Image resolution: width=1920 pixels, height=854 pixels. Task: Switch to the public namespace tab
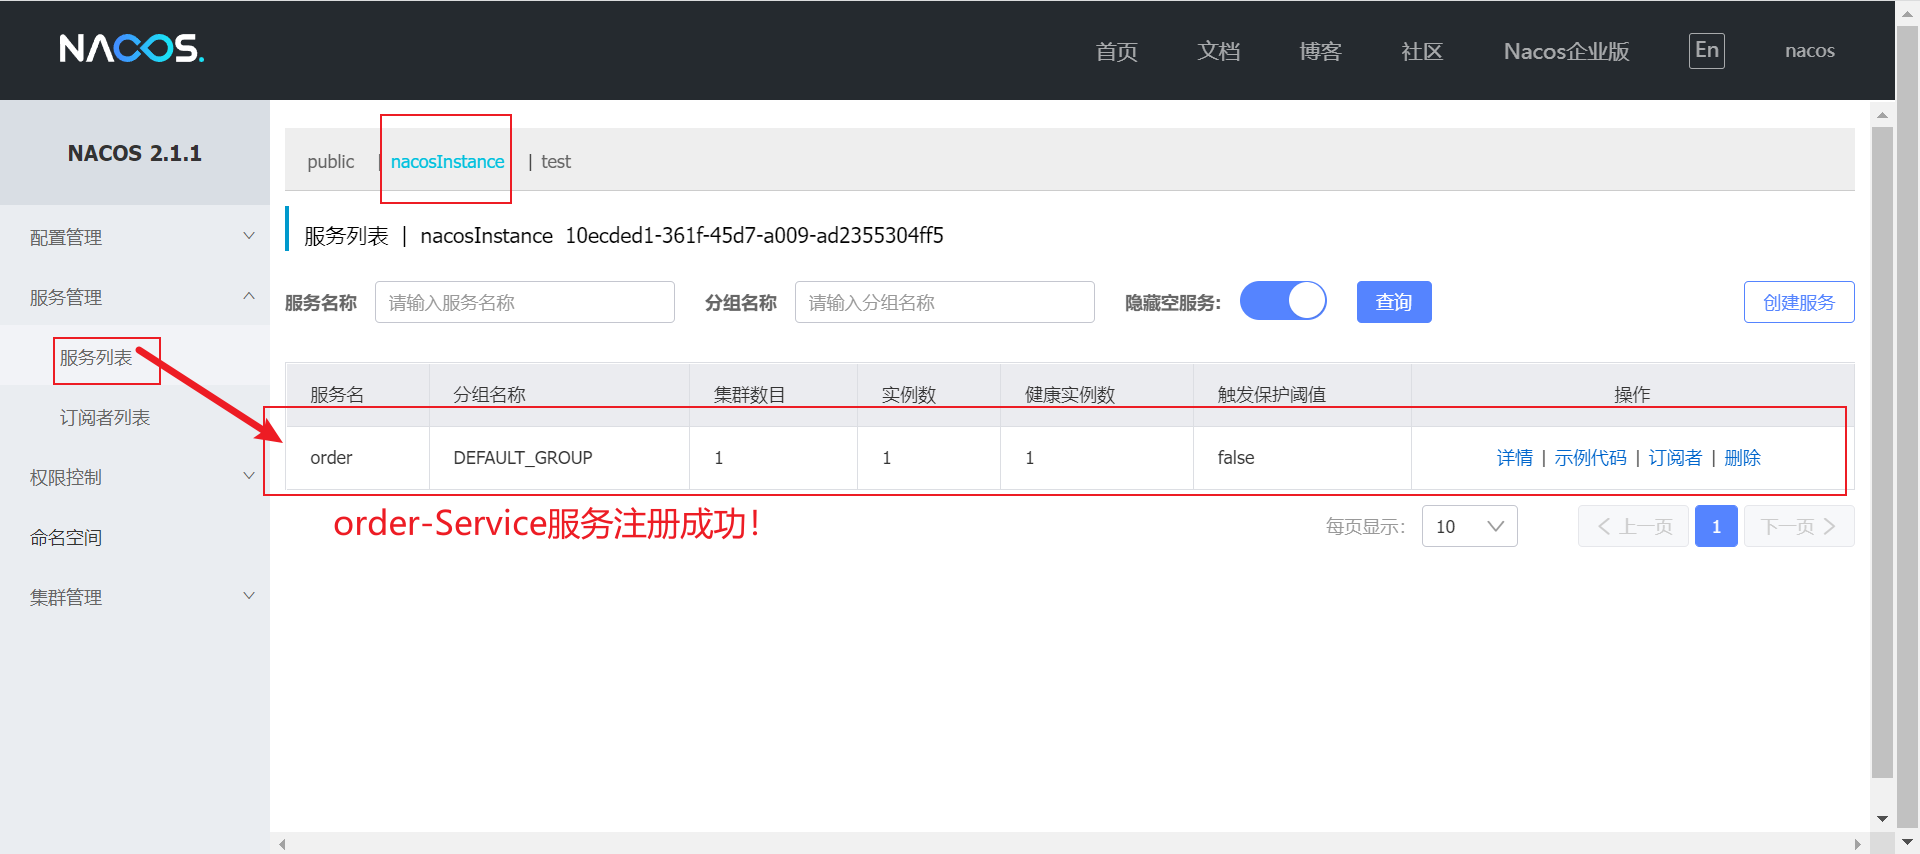(330, 161)
